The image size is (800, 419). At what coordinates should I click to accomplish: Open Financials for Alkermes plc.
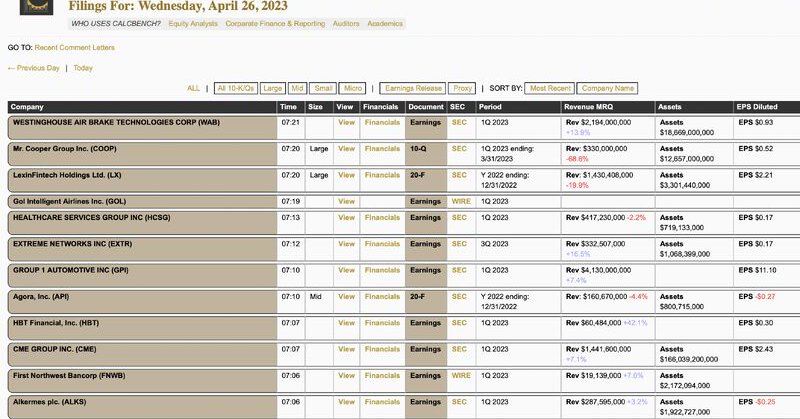(382, 402)
